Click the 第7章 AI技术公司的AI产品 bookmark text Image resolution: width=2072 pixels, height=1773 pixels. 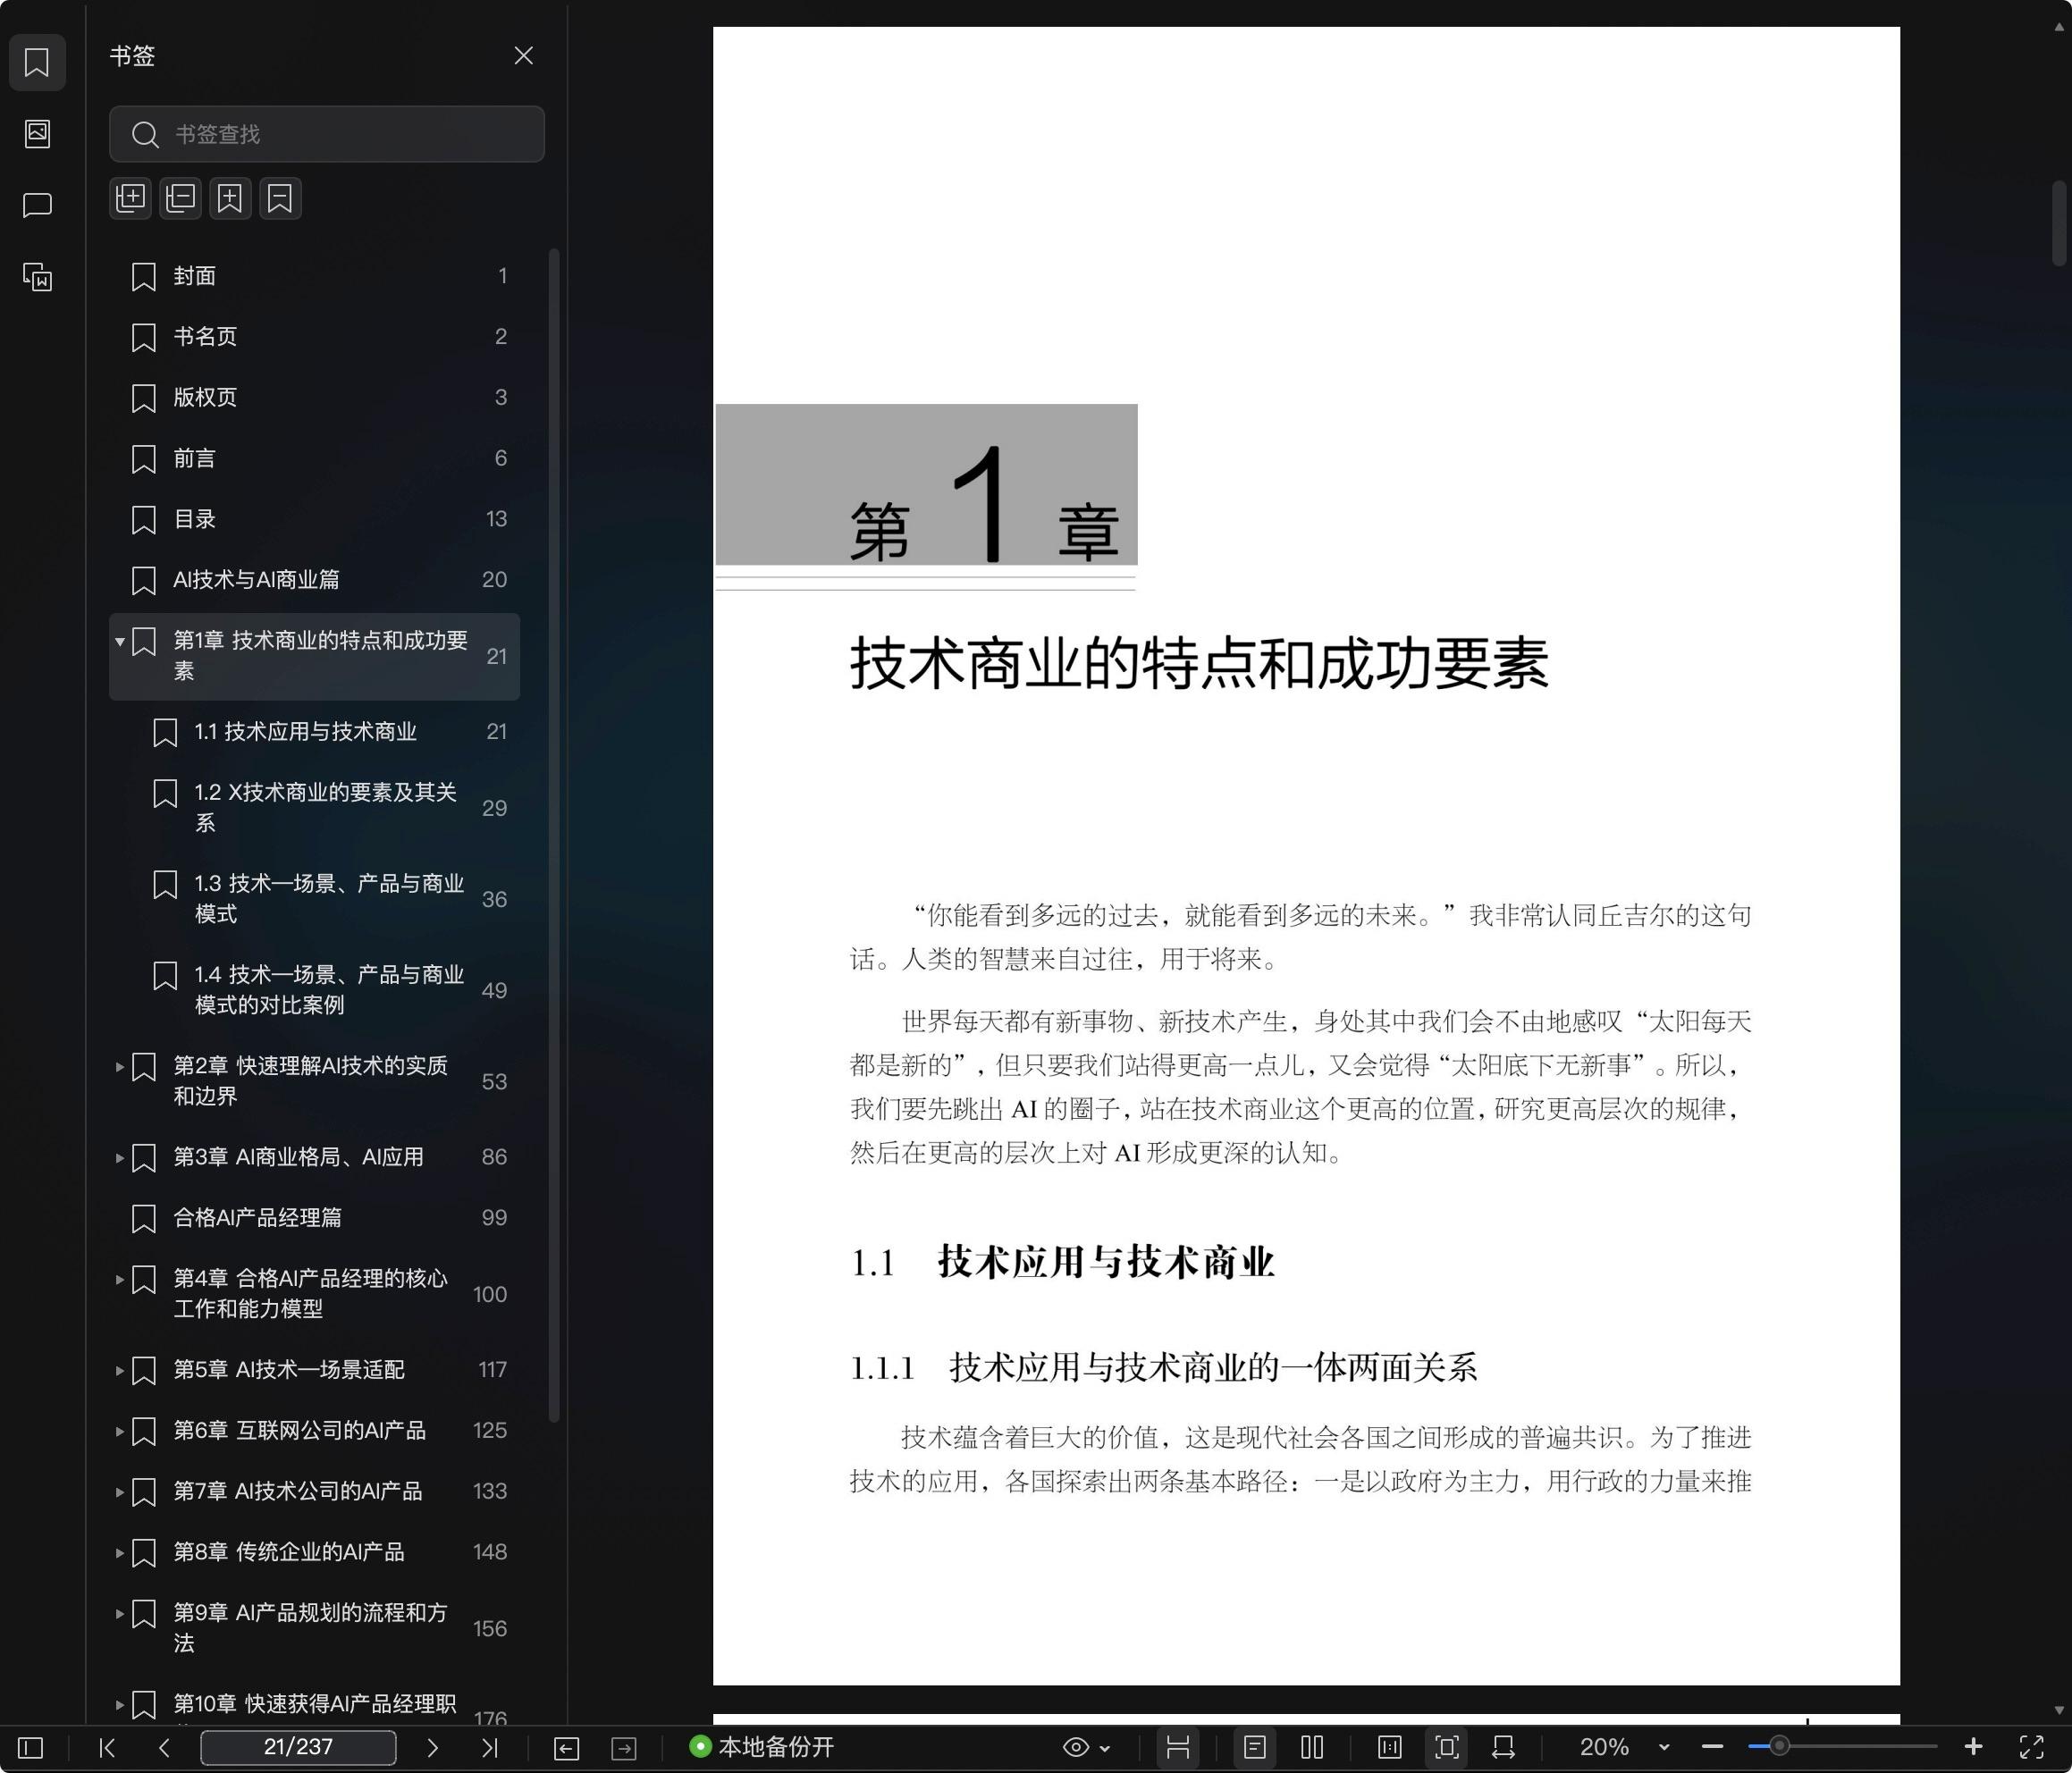298,1492
